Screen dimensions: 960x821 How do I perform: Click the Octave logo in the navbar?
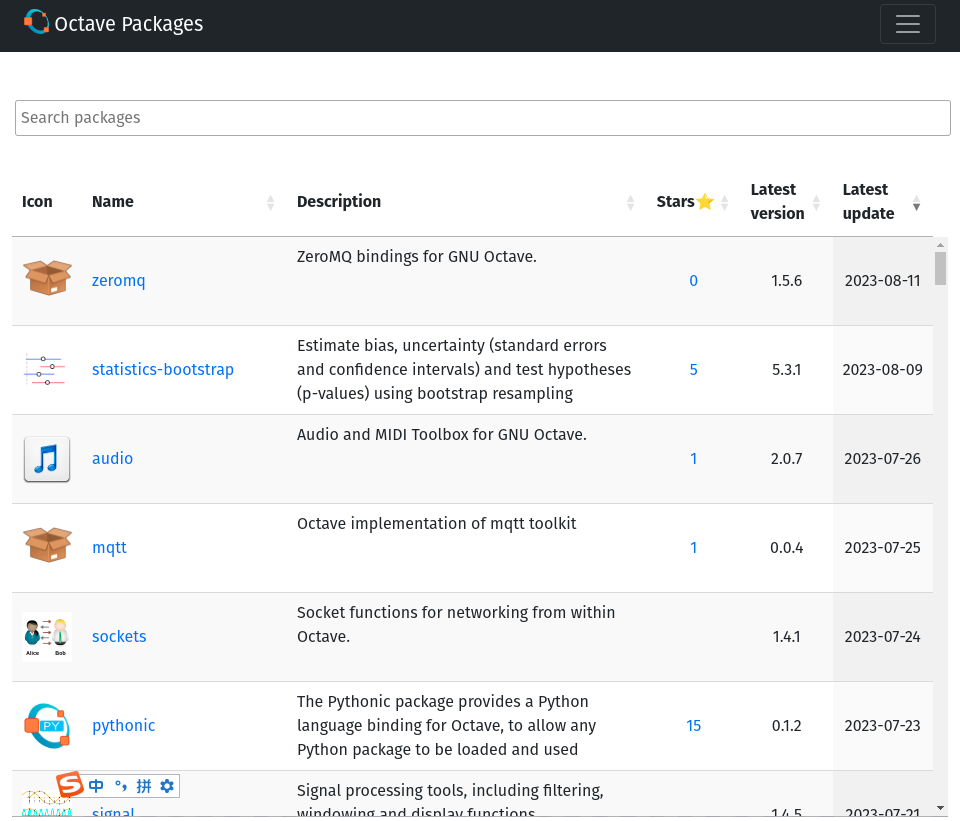click(36, 22)
